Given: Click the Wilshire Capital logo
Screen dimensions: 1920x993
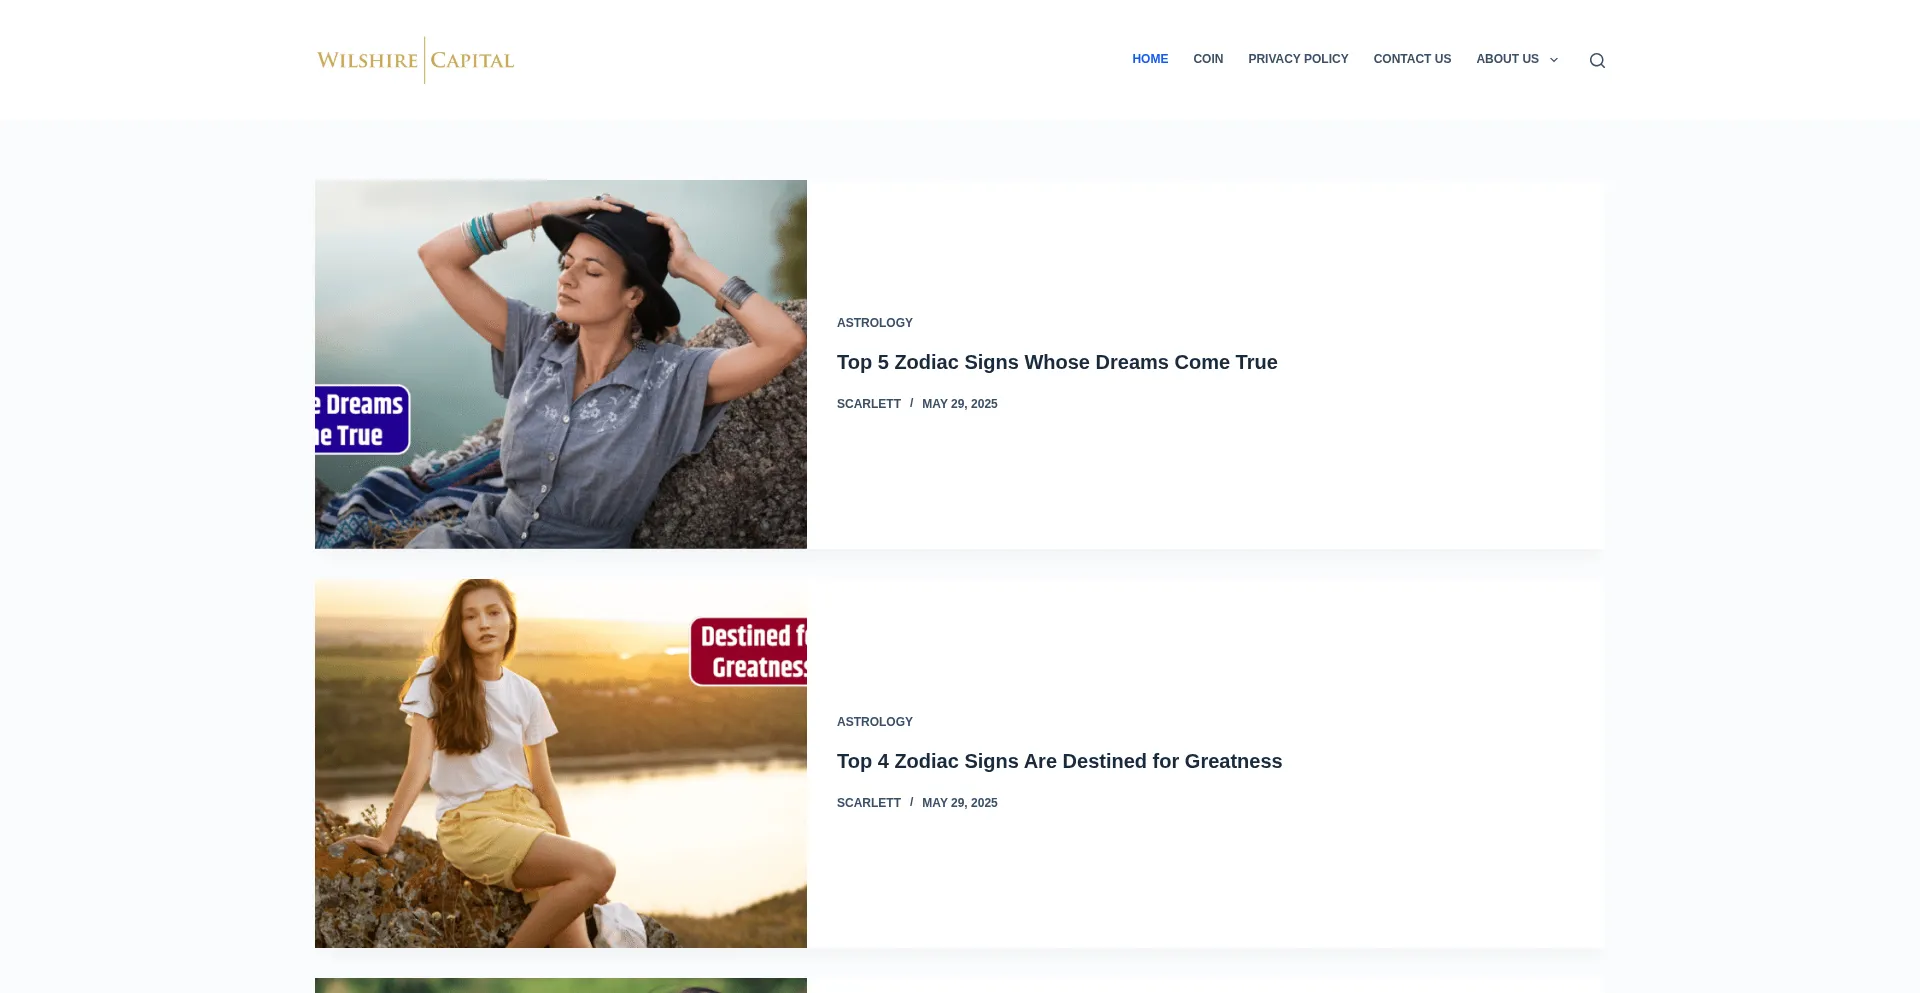Looking at the screenshot, I should pos(415,60).
